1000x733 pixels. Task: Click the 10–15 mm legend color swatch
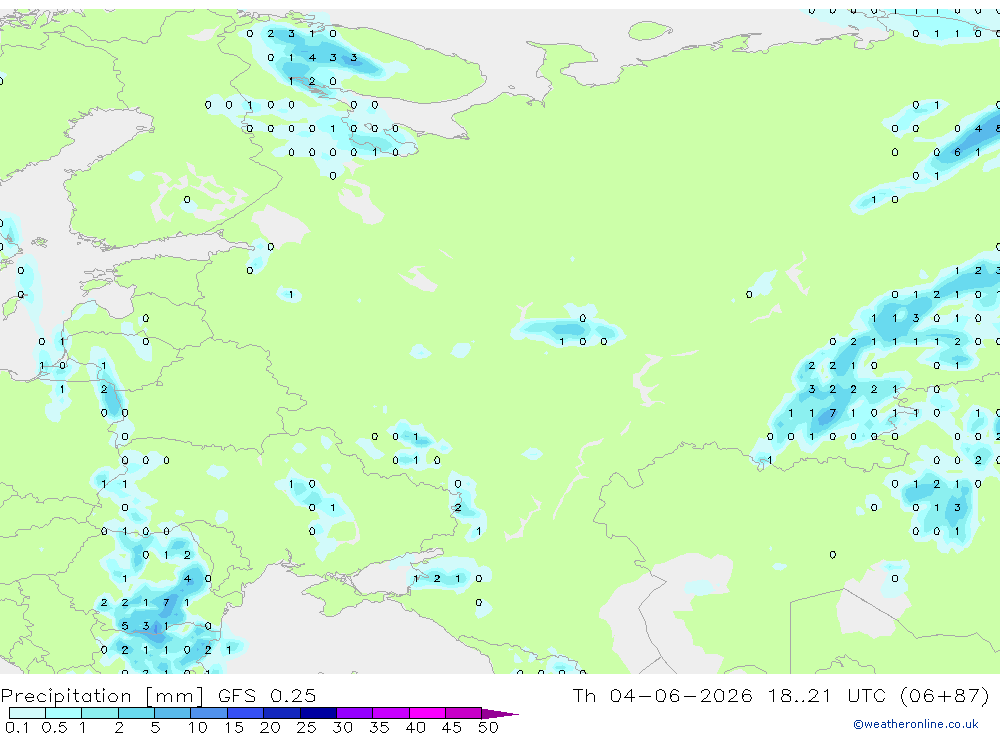(x=209, y=713)
